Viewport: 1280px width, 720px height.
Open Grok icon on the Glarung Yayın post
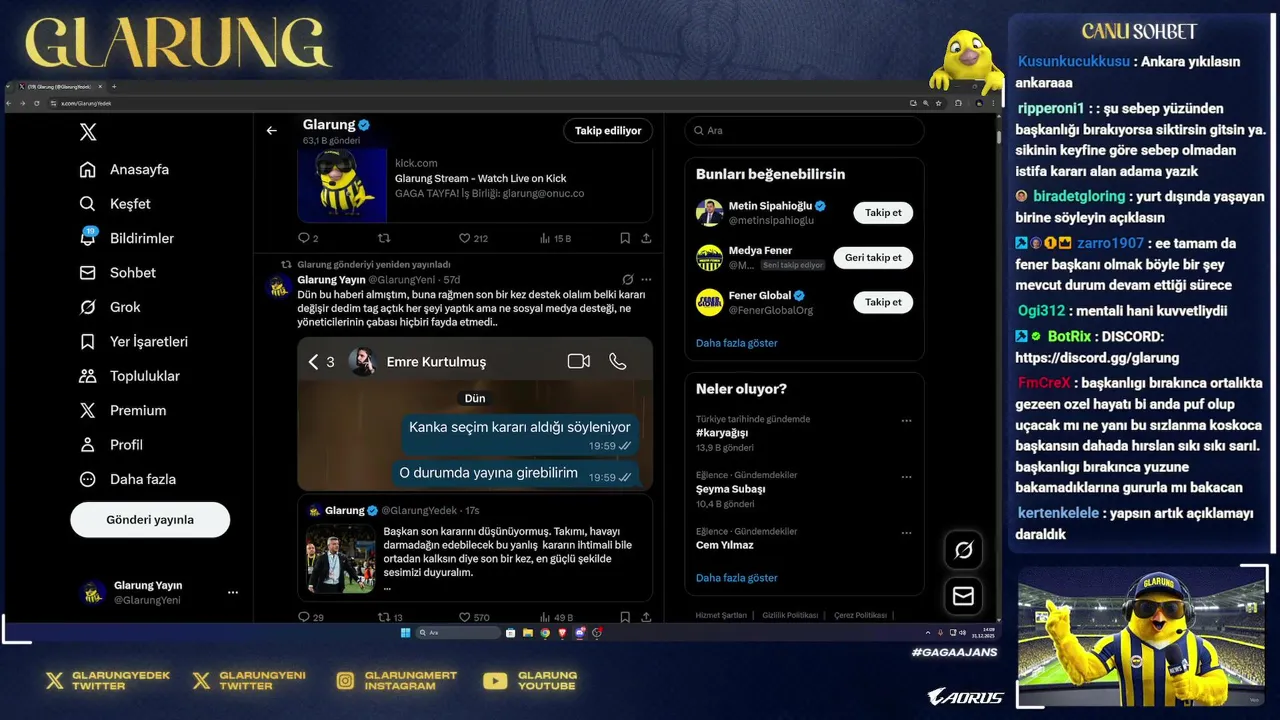[627, 280]
